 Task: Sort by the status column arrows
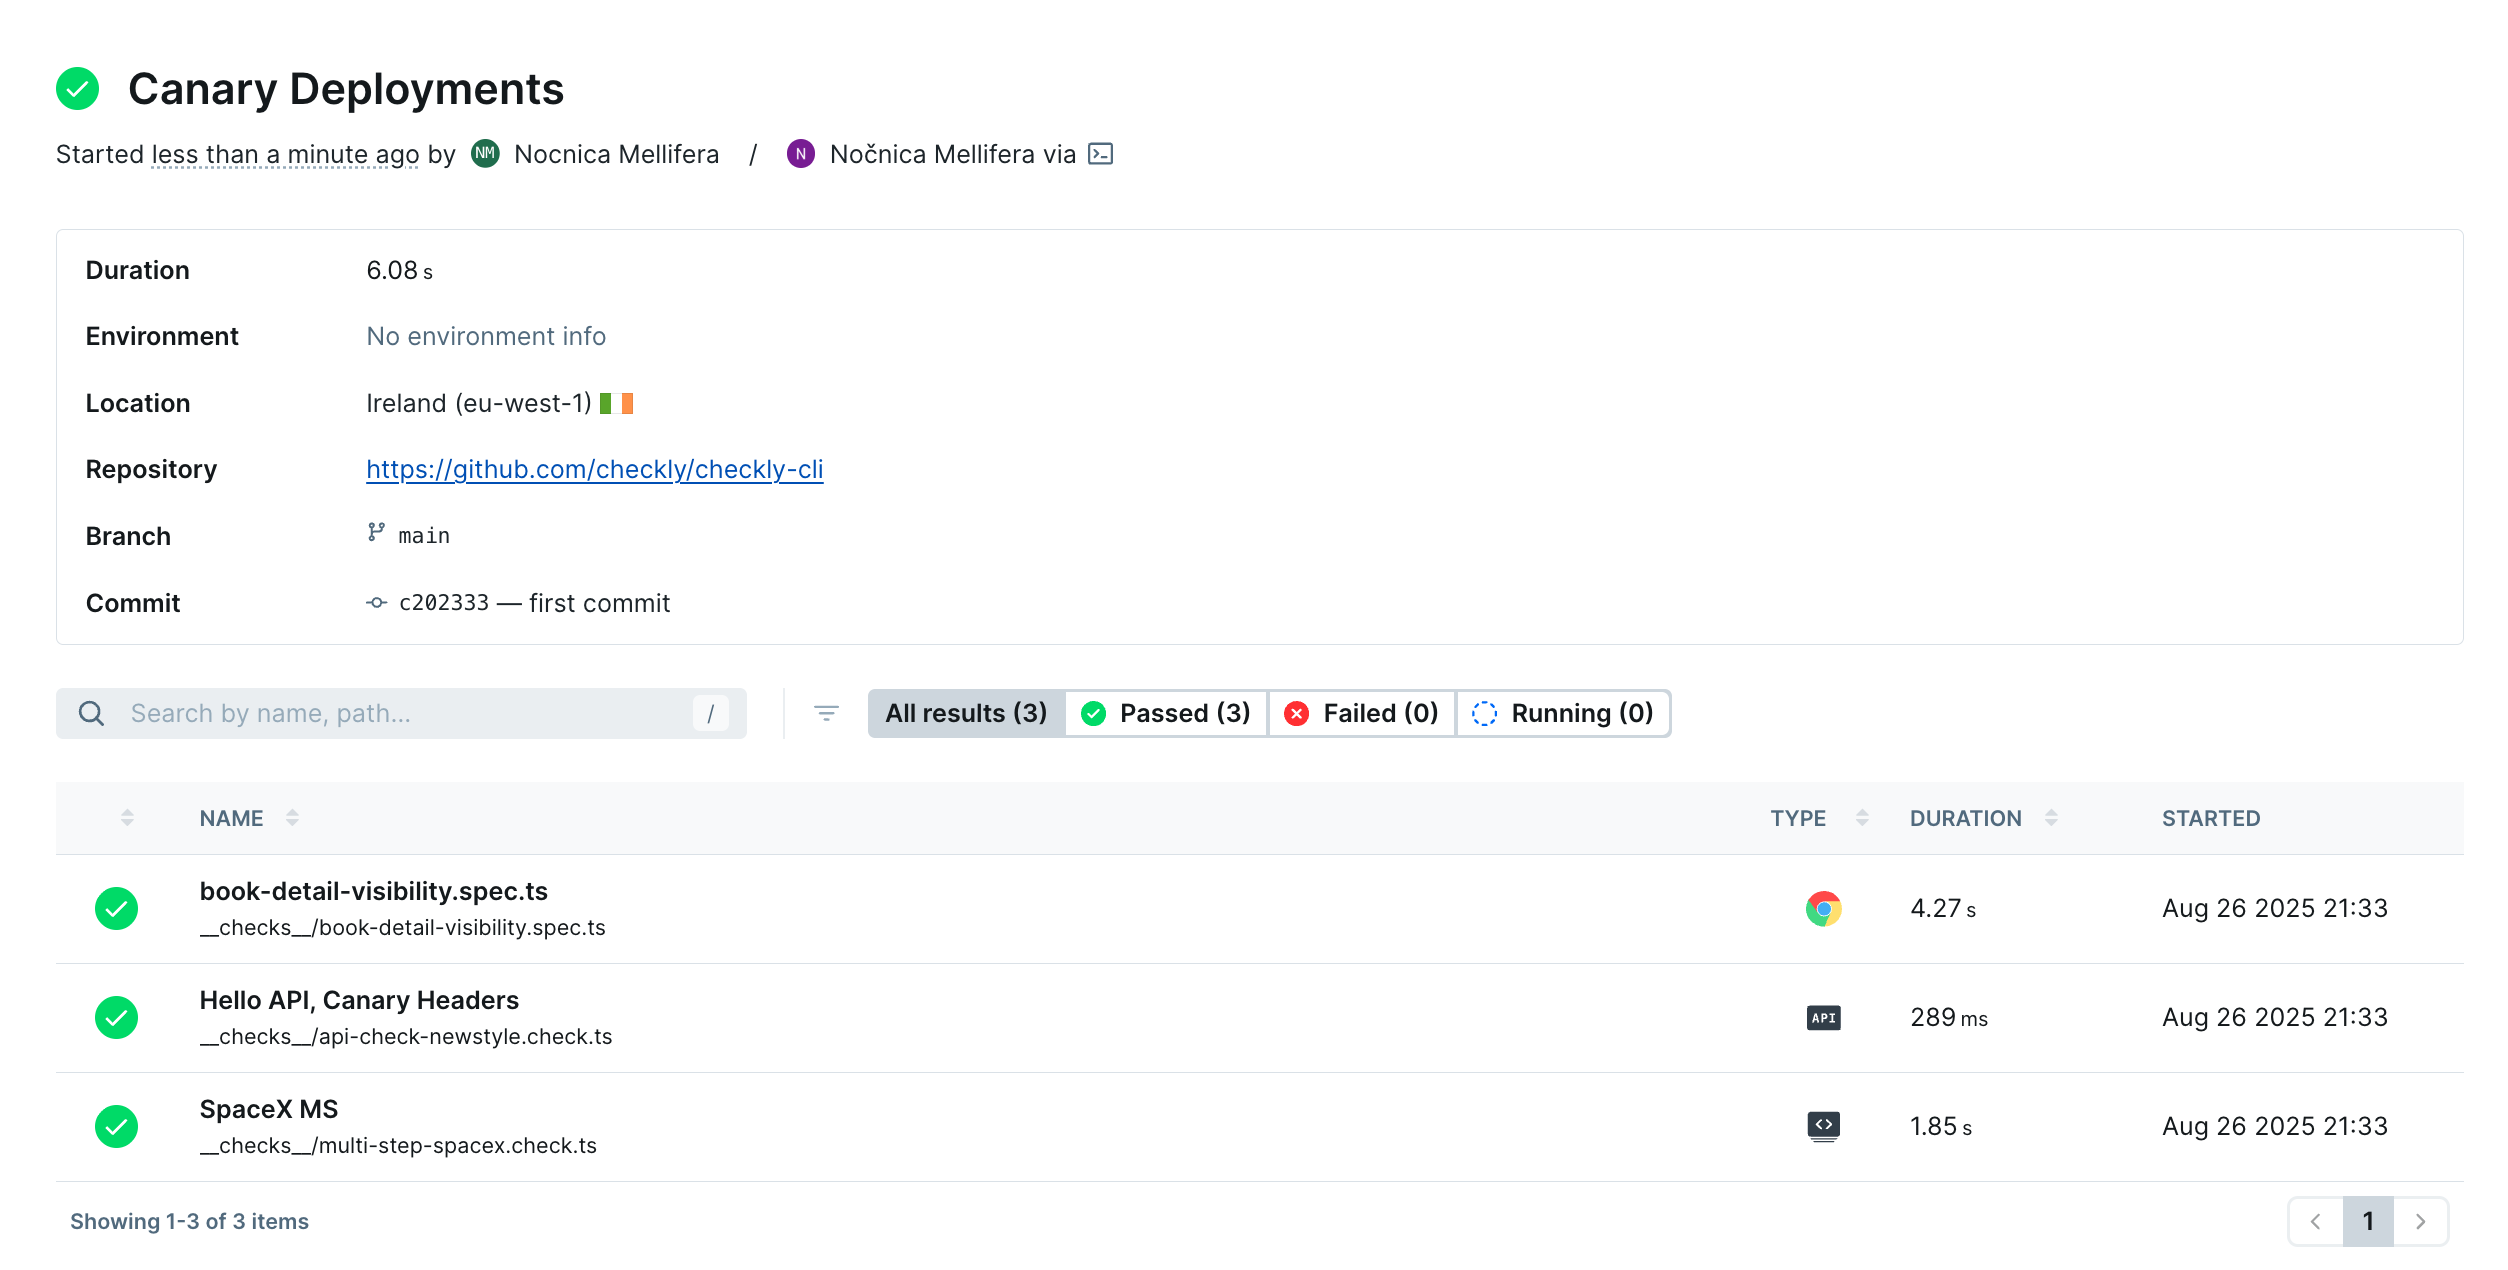pyautogui.click(x=127, y=818)
